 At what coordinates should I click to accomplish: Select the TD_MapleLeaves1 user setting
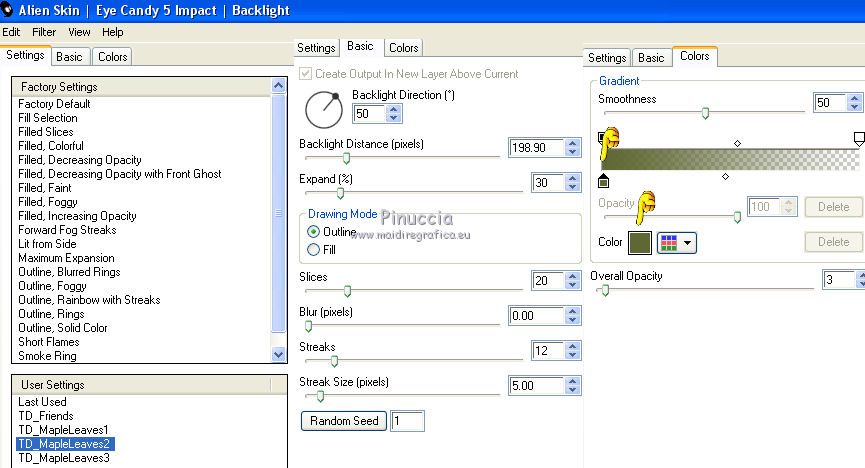coord(63,430)
